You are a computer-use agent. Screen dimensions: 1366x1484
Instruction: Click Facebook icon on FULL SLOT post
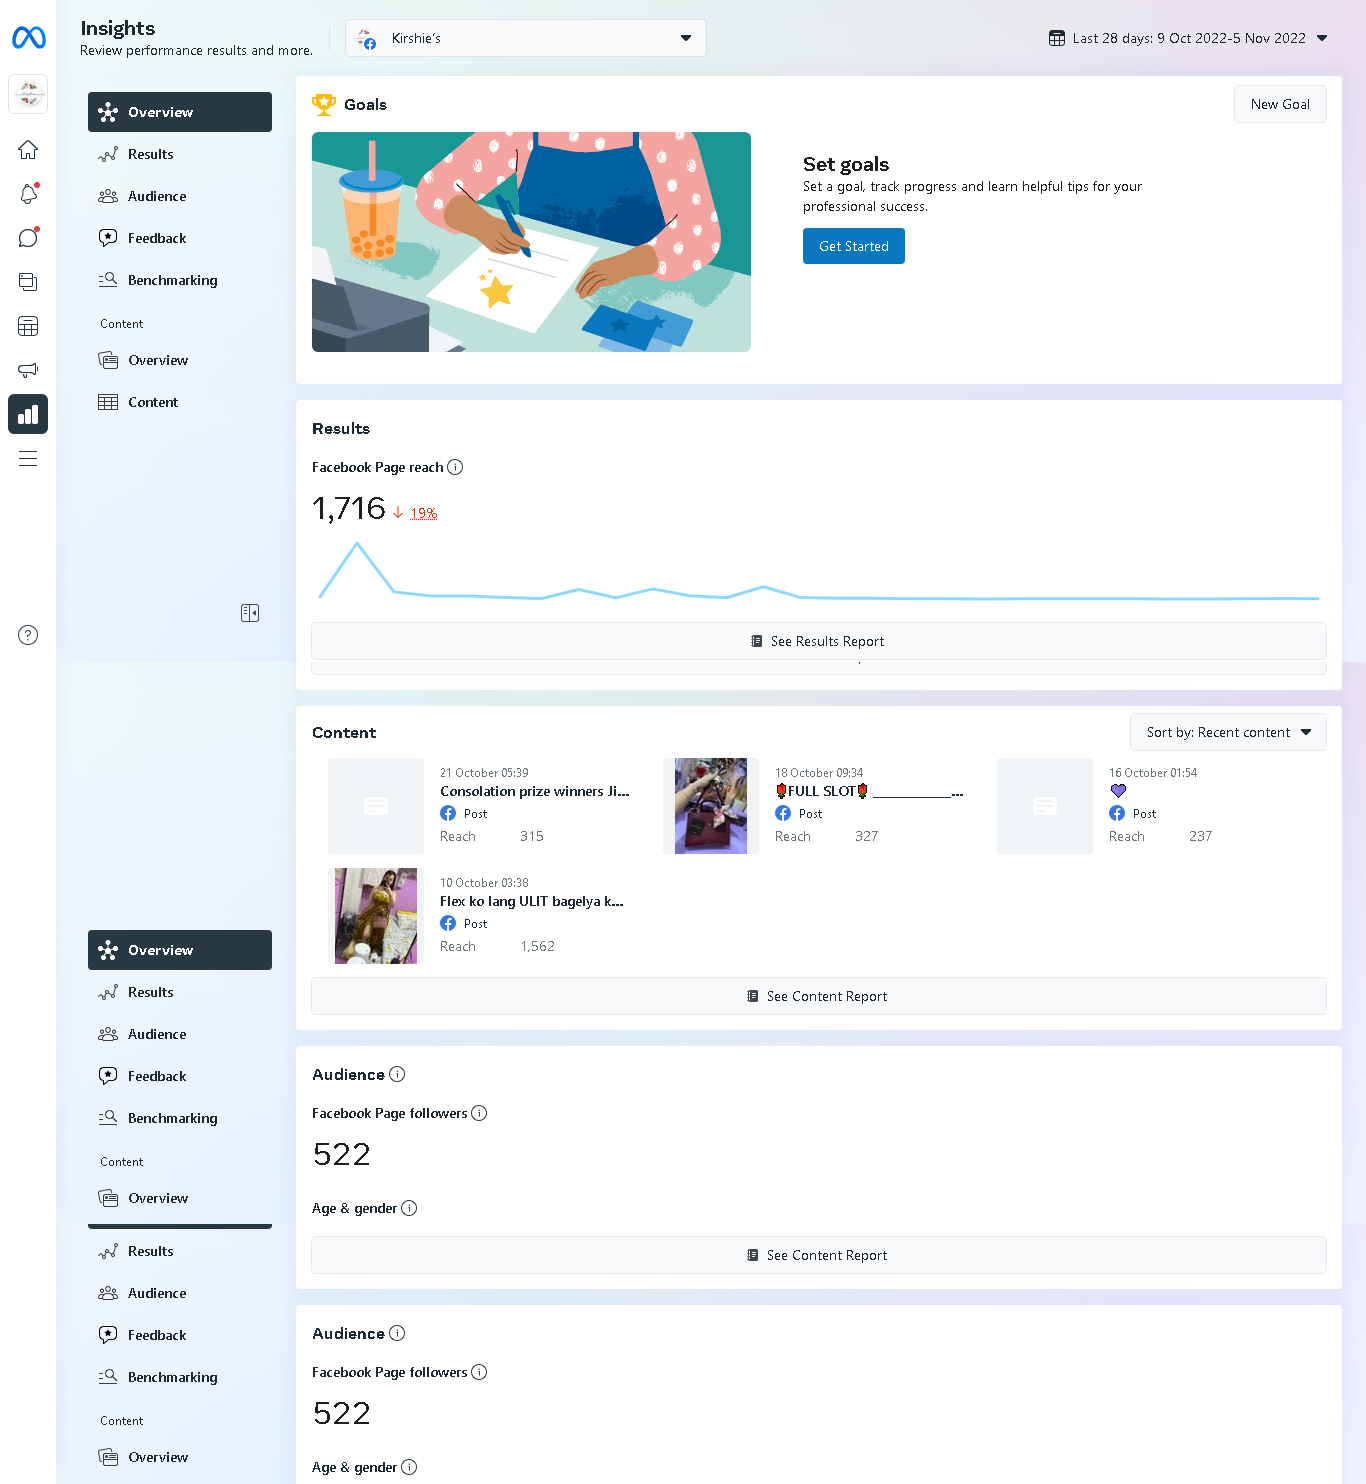coord(783,814)
